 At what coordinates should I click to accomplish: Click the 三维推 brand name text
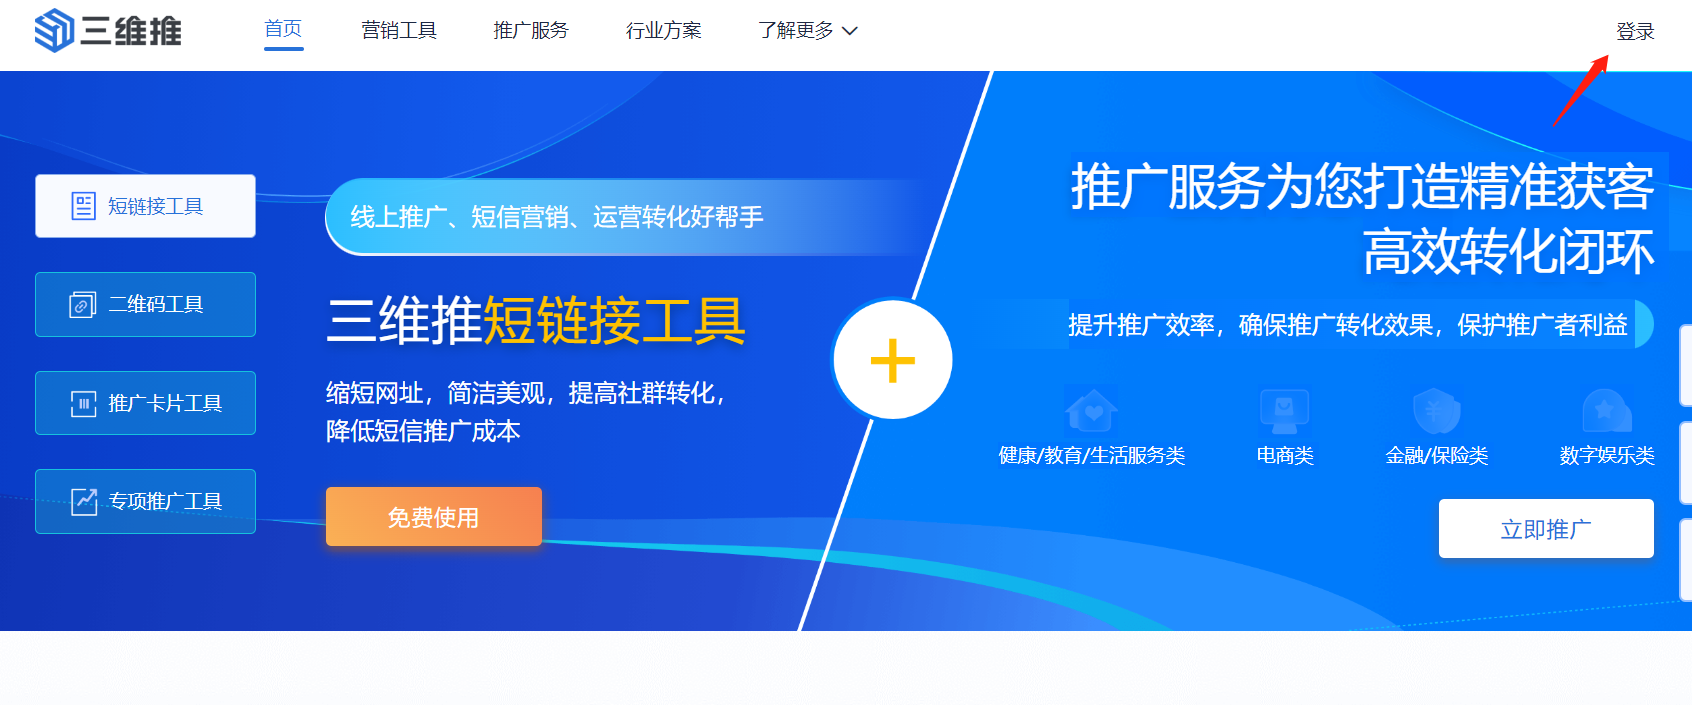131,31
